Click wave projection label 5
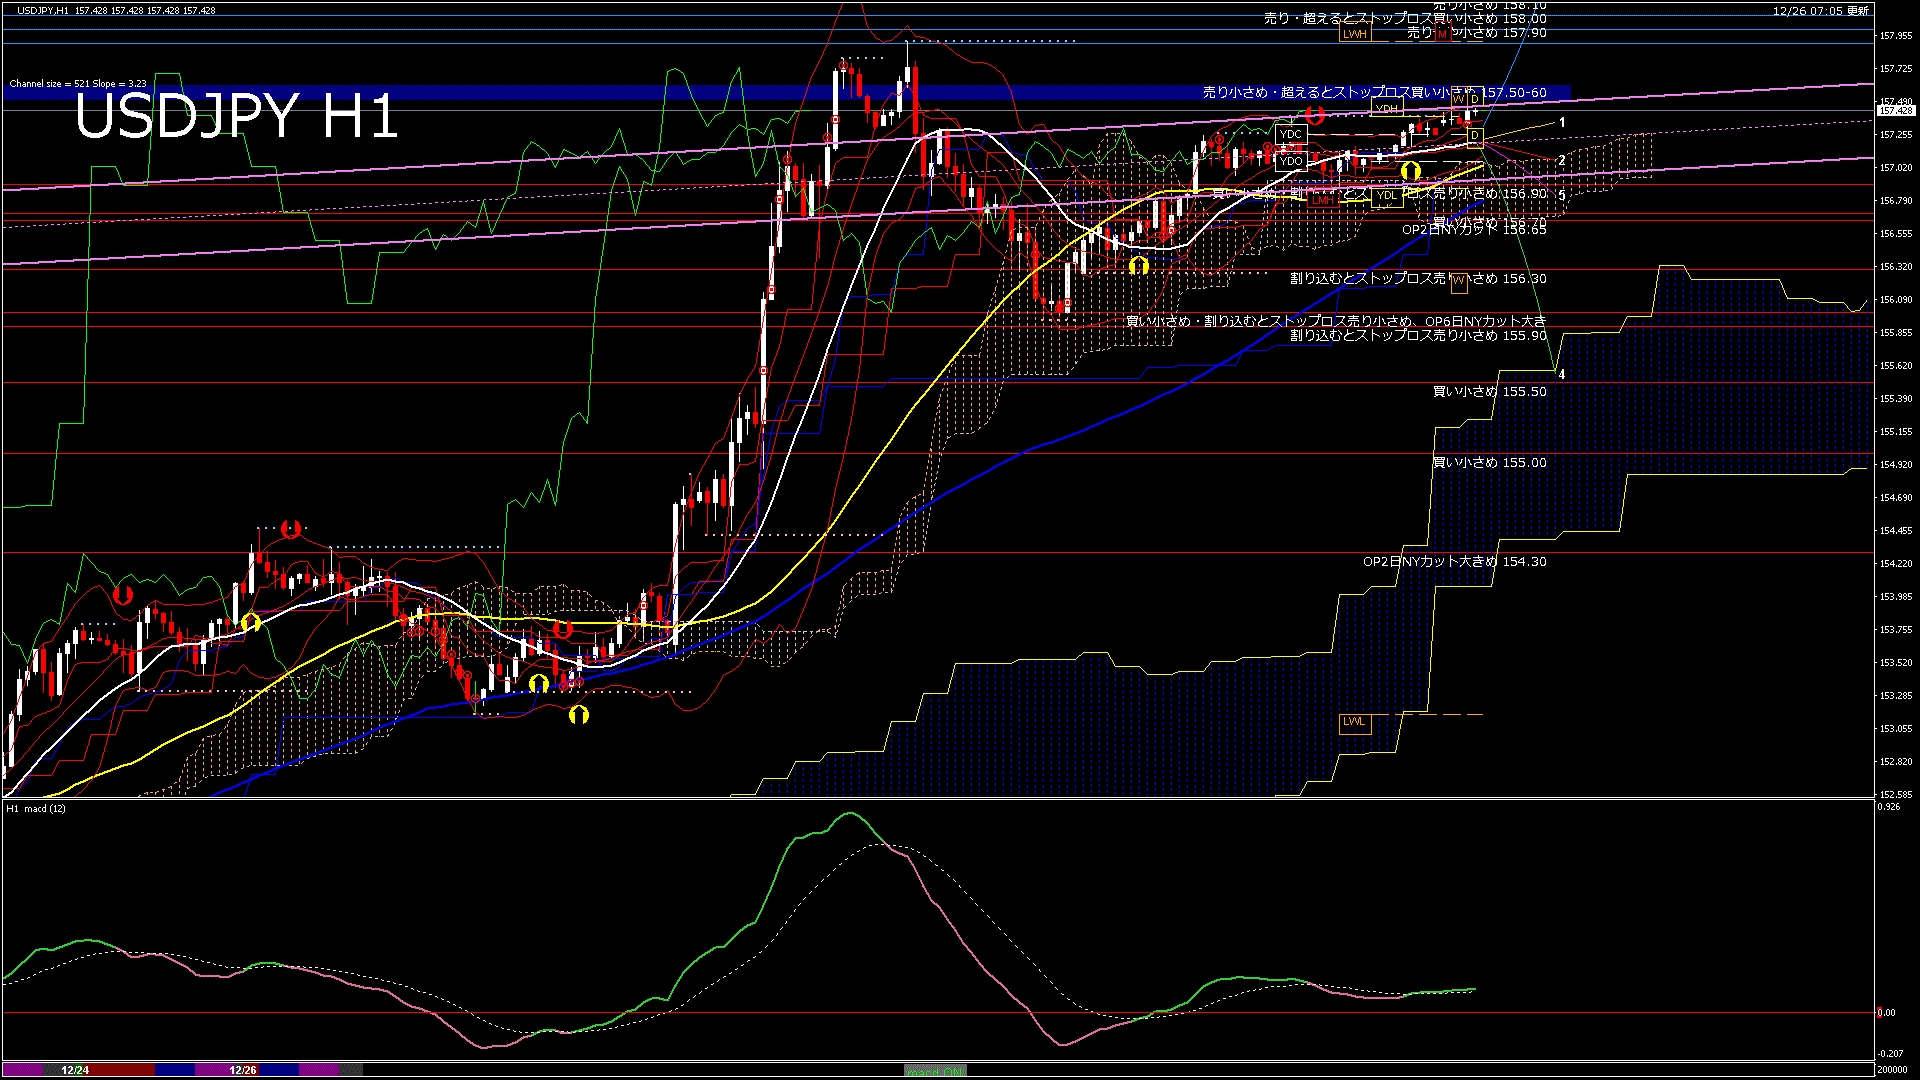 pos(1562,196)
